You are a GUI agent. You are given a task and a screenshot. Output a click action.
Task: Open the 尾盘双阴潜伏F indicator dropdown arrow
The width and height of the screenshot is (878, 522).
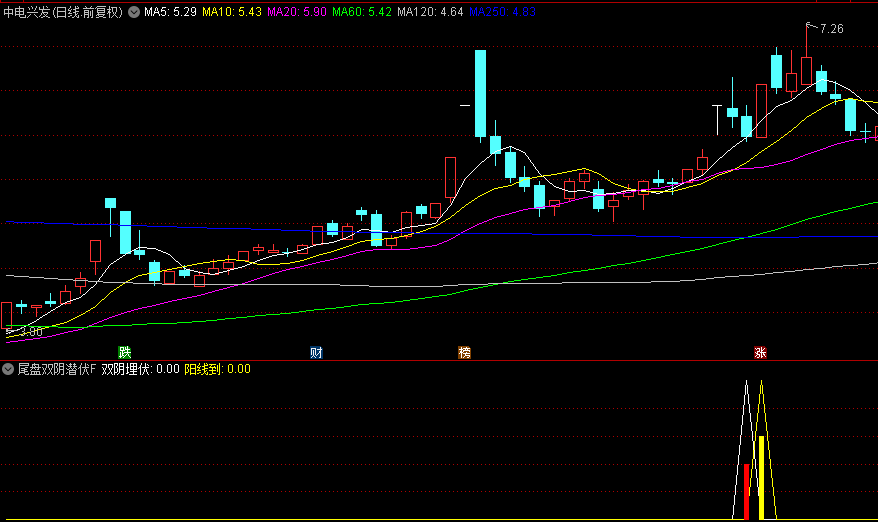[8, 369]
